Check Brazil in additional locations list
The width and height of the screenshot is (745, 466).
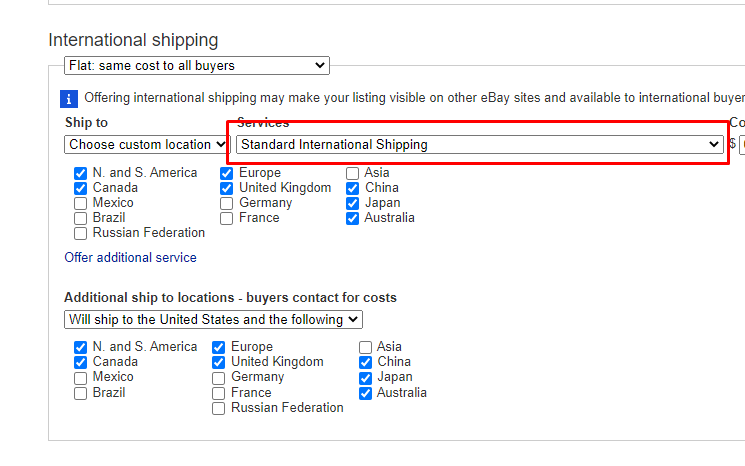click(x=80, y=393)
